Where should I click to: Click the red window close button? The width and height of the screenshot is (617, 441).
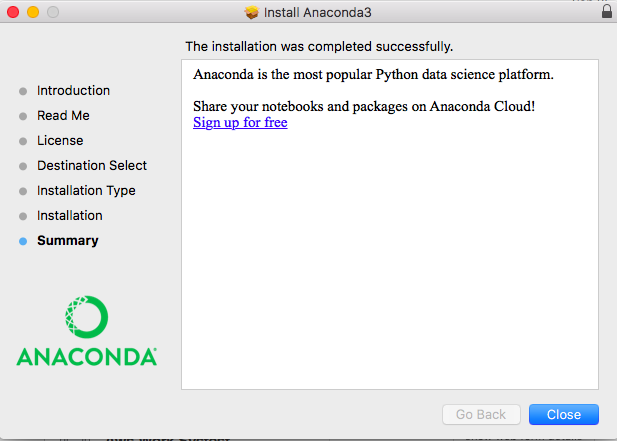point(13,13)
